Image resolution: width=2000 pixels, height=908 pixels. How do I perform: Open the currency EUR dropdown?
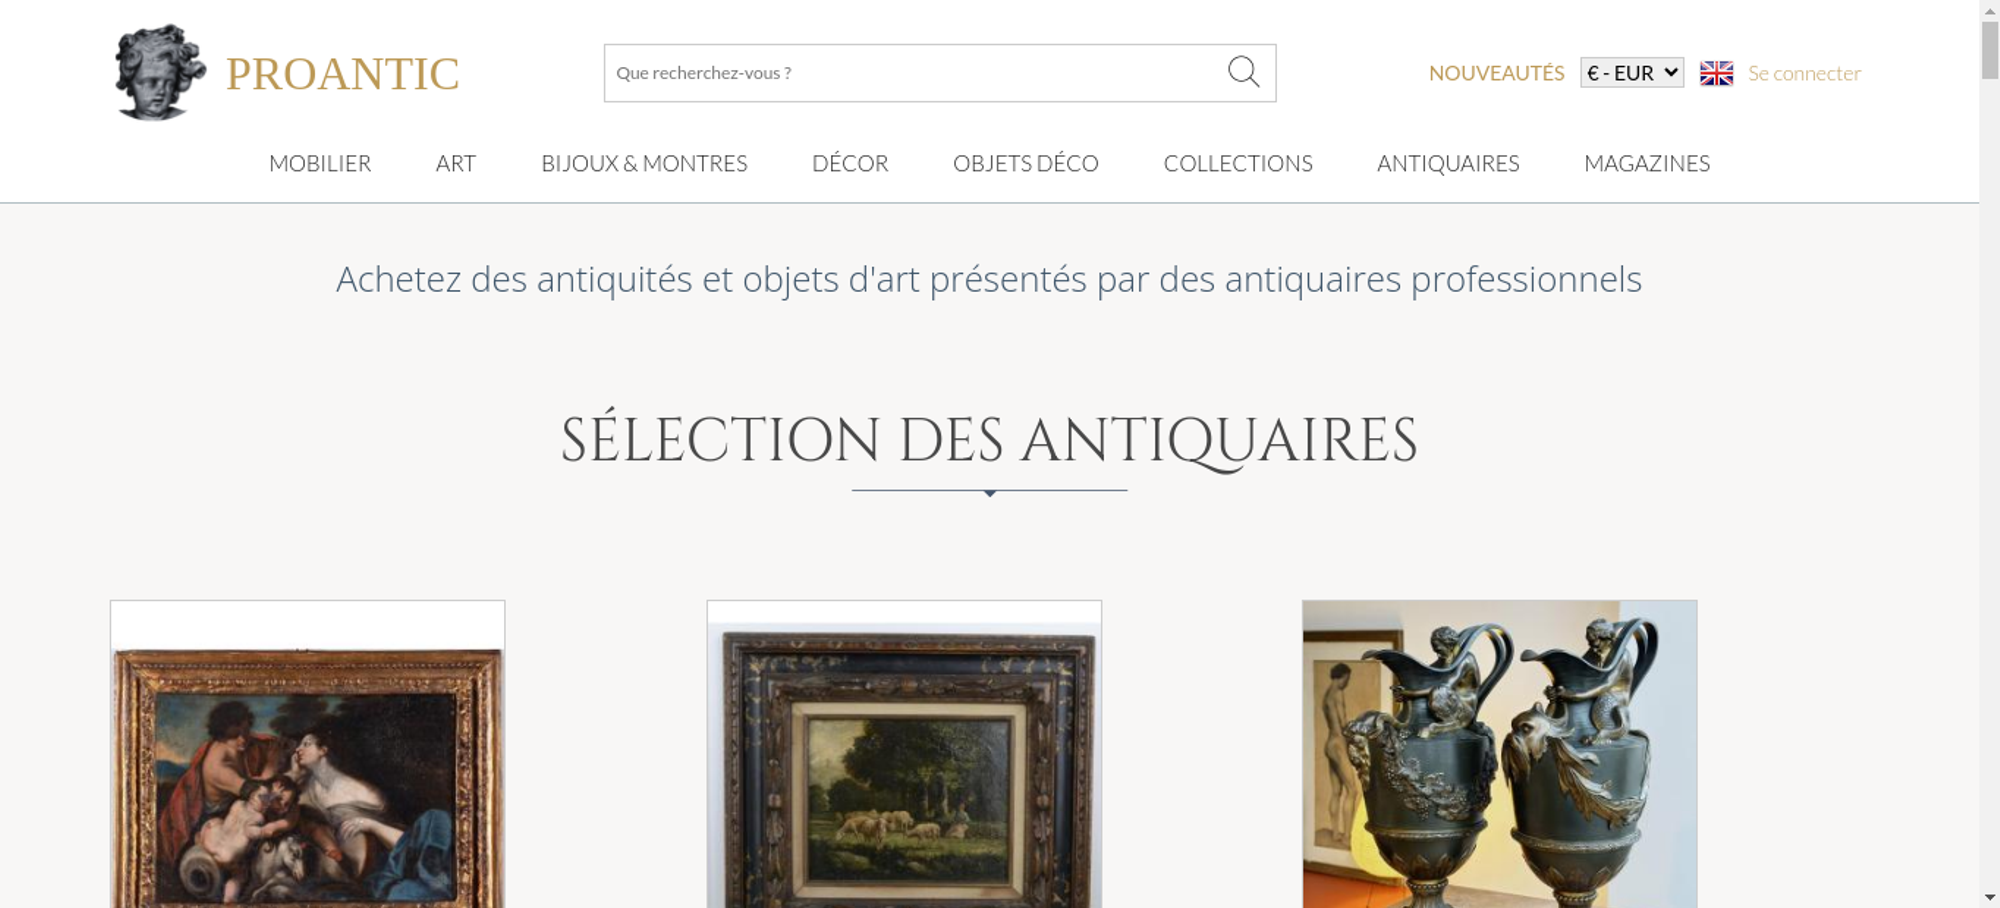point(1632,73)
